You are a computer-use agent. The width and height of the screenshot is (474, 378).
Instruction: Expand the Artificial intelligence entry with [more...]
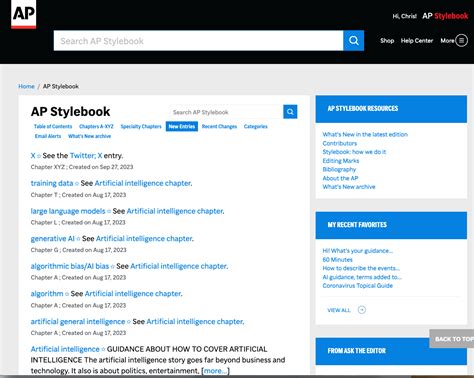pyautogui.click(x=215, y=371)
